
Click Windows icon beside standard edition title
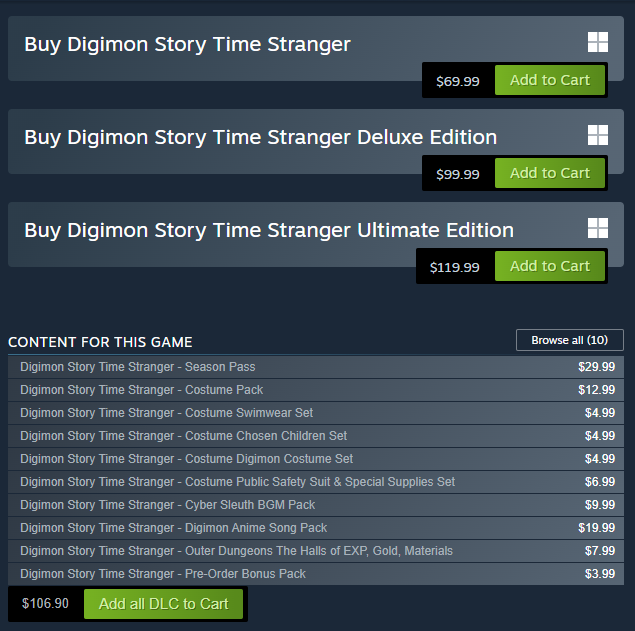point(598,42)
